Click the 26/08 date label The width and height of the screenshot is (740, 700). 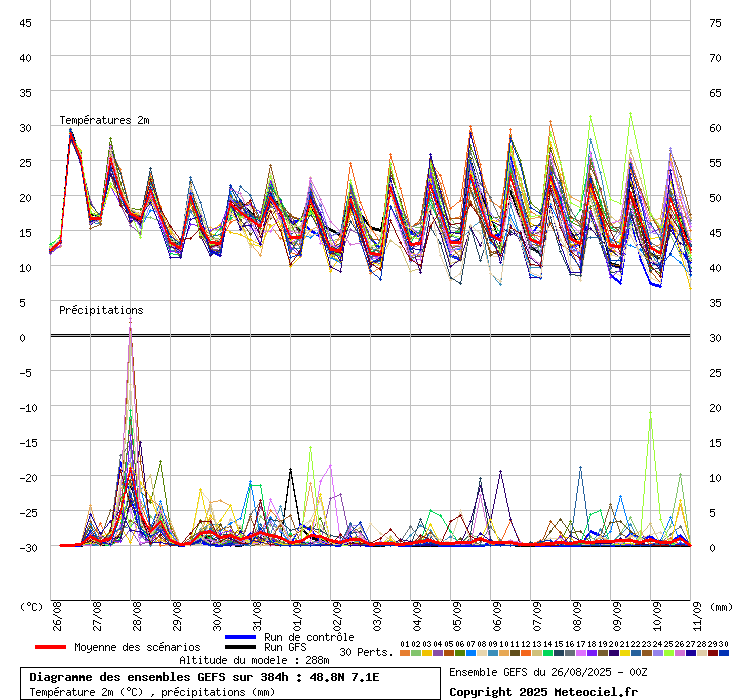coord(57,616)
